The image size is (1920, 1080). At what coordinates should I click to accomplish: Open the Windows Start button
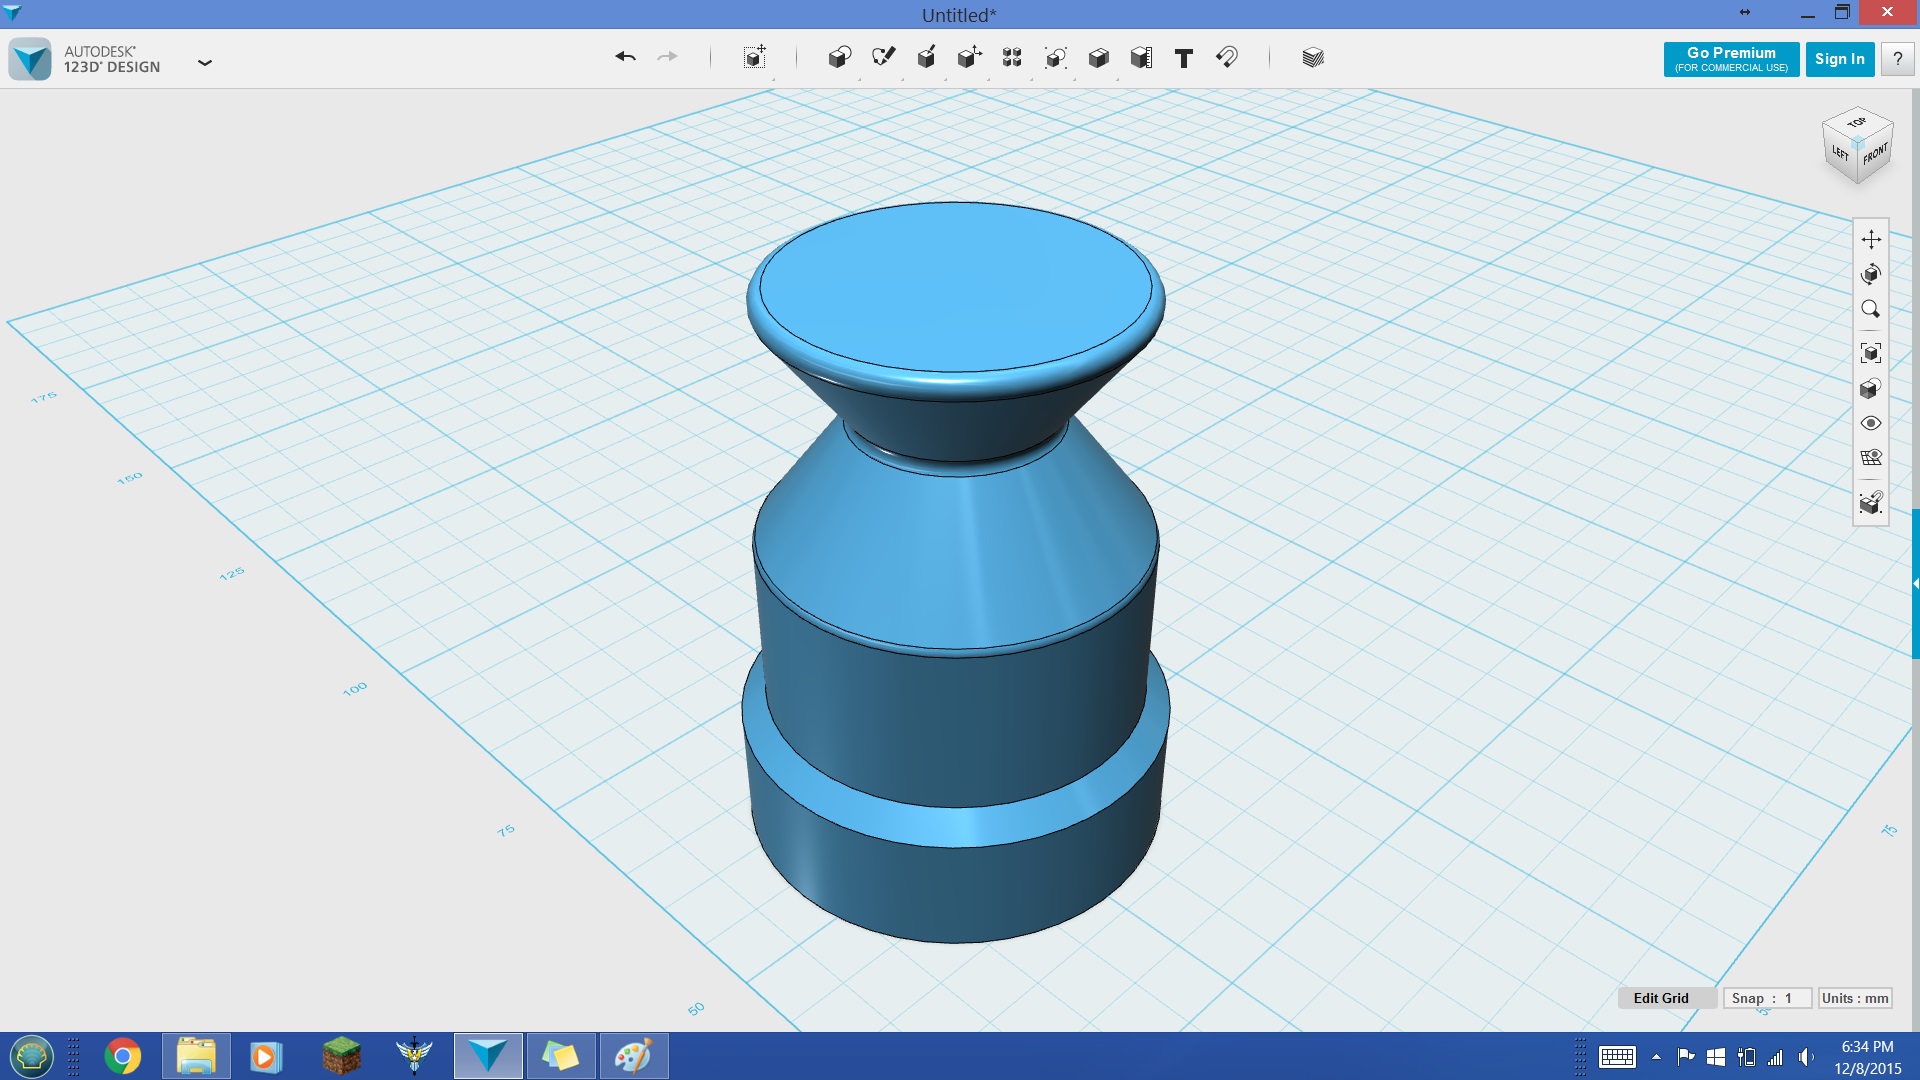tap(32, 1056)
